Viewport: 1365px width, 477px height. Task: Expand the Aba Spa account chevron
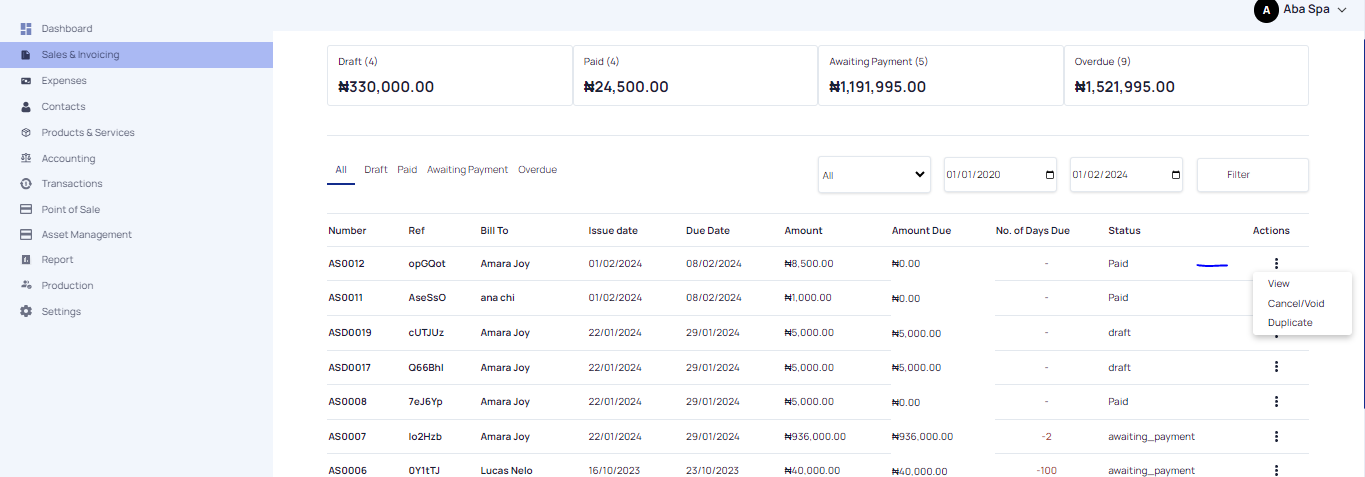pos(1342,9)
